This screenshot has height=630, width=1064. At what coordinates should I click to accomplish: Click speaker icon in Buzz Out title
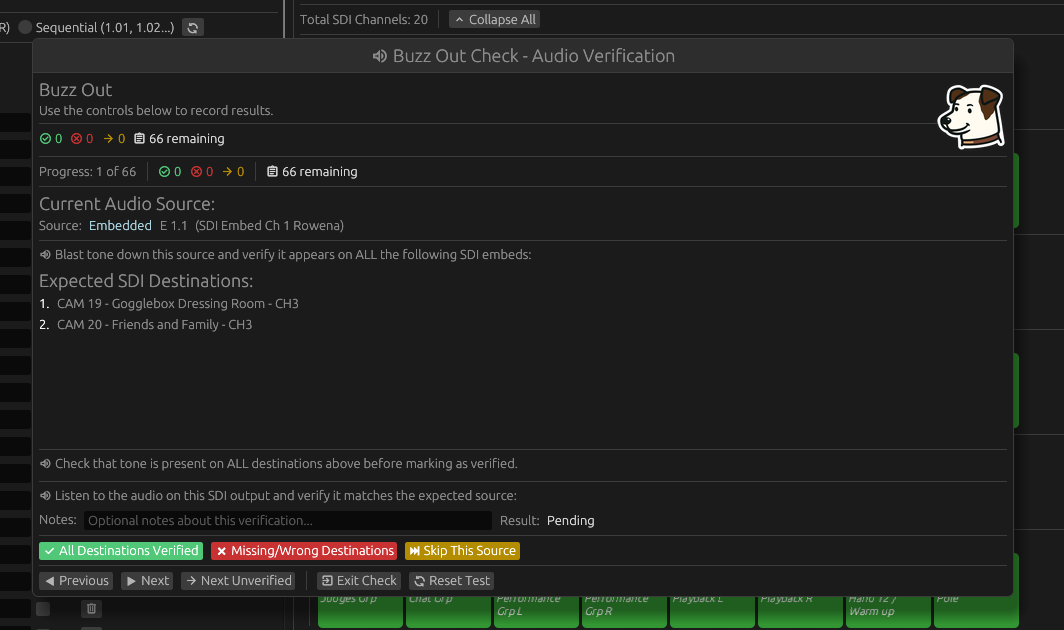(x=380, y=57)
